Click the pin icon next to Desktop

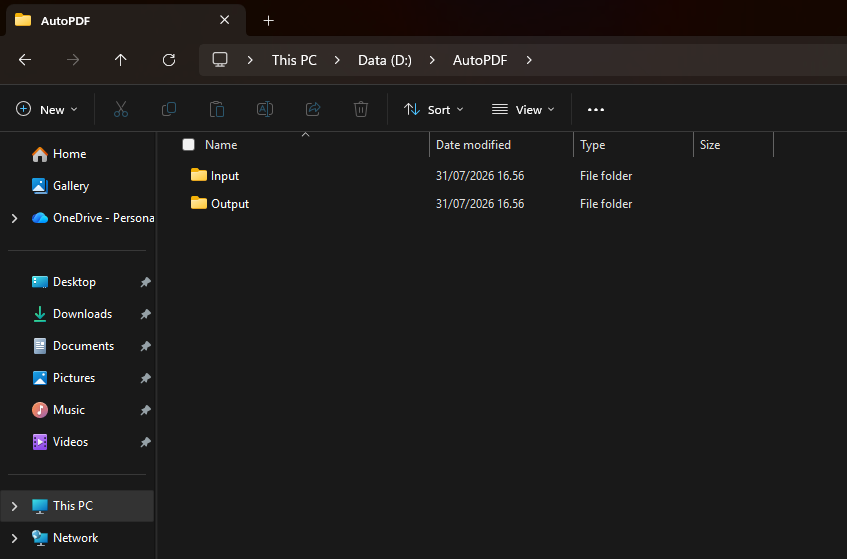145,282
